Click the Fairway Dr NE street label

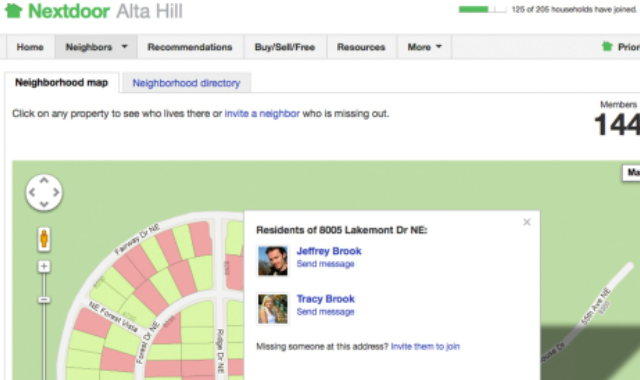pos(137,239)
